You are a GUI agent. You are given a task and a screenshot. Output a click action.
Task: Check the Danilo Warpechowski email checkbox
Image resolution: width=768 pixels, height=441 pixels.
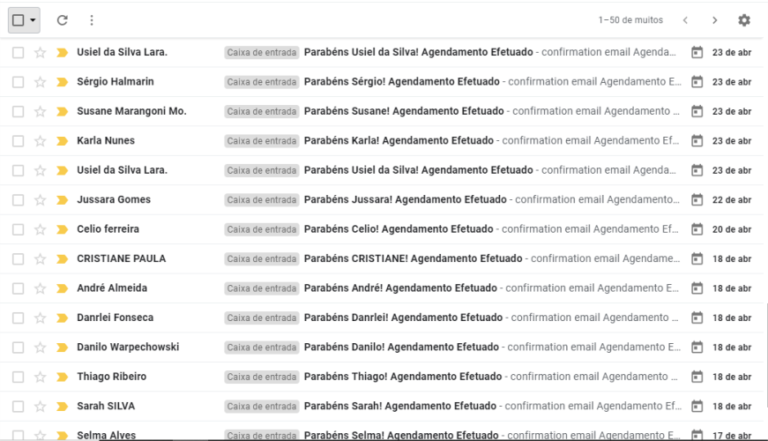[18, 347]
